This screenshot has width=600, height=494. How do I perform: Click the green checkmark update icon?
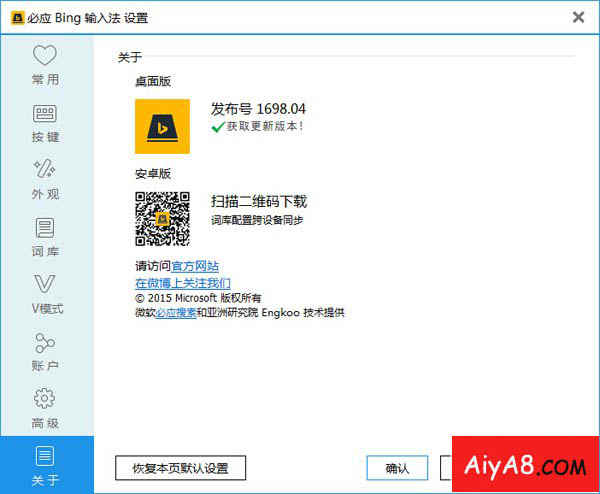[x=218, y=127]
